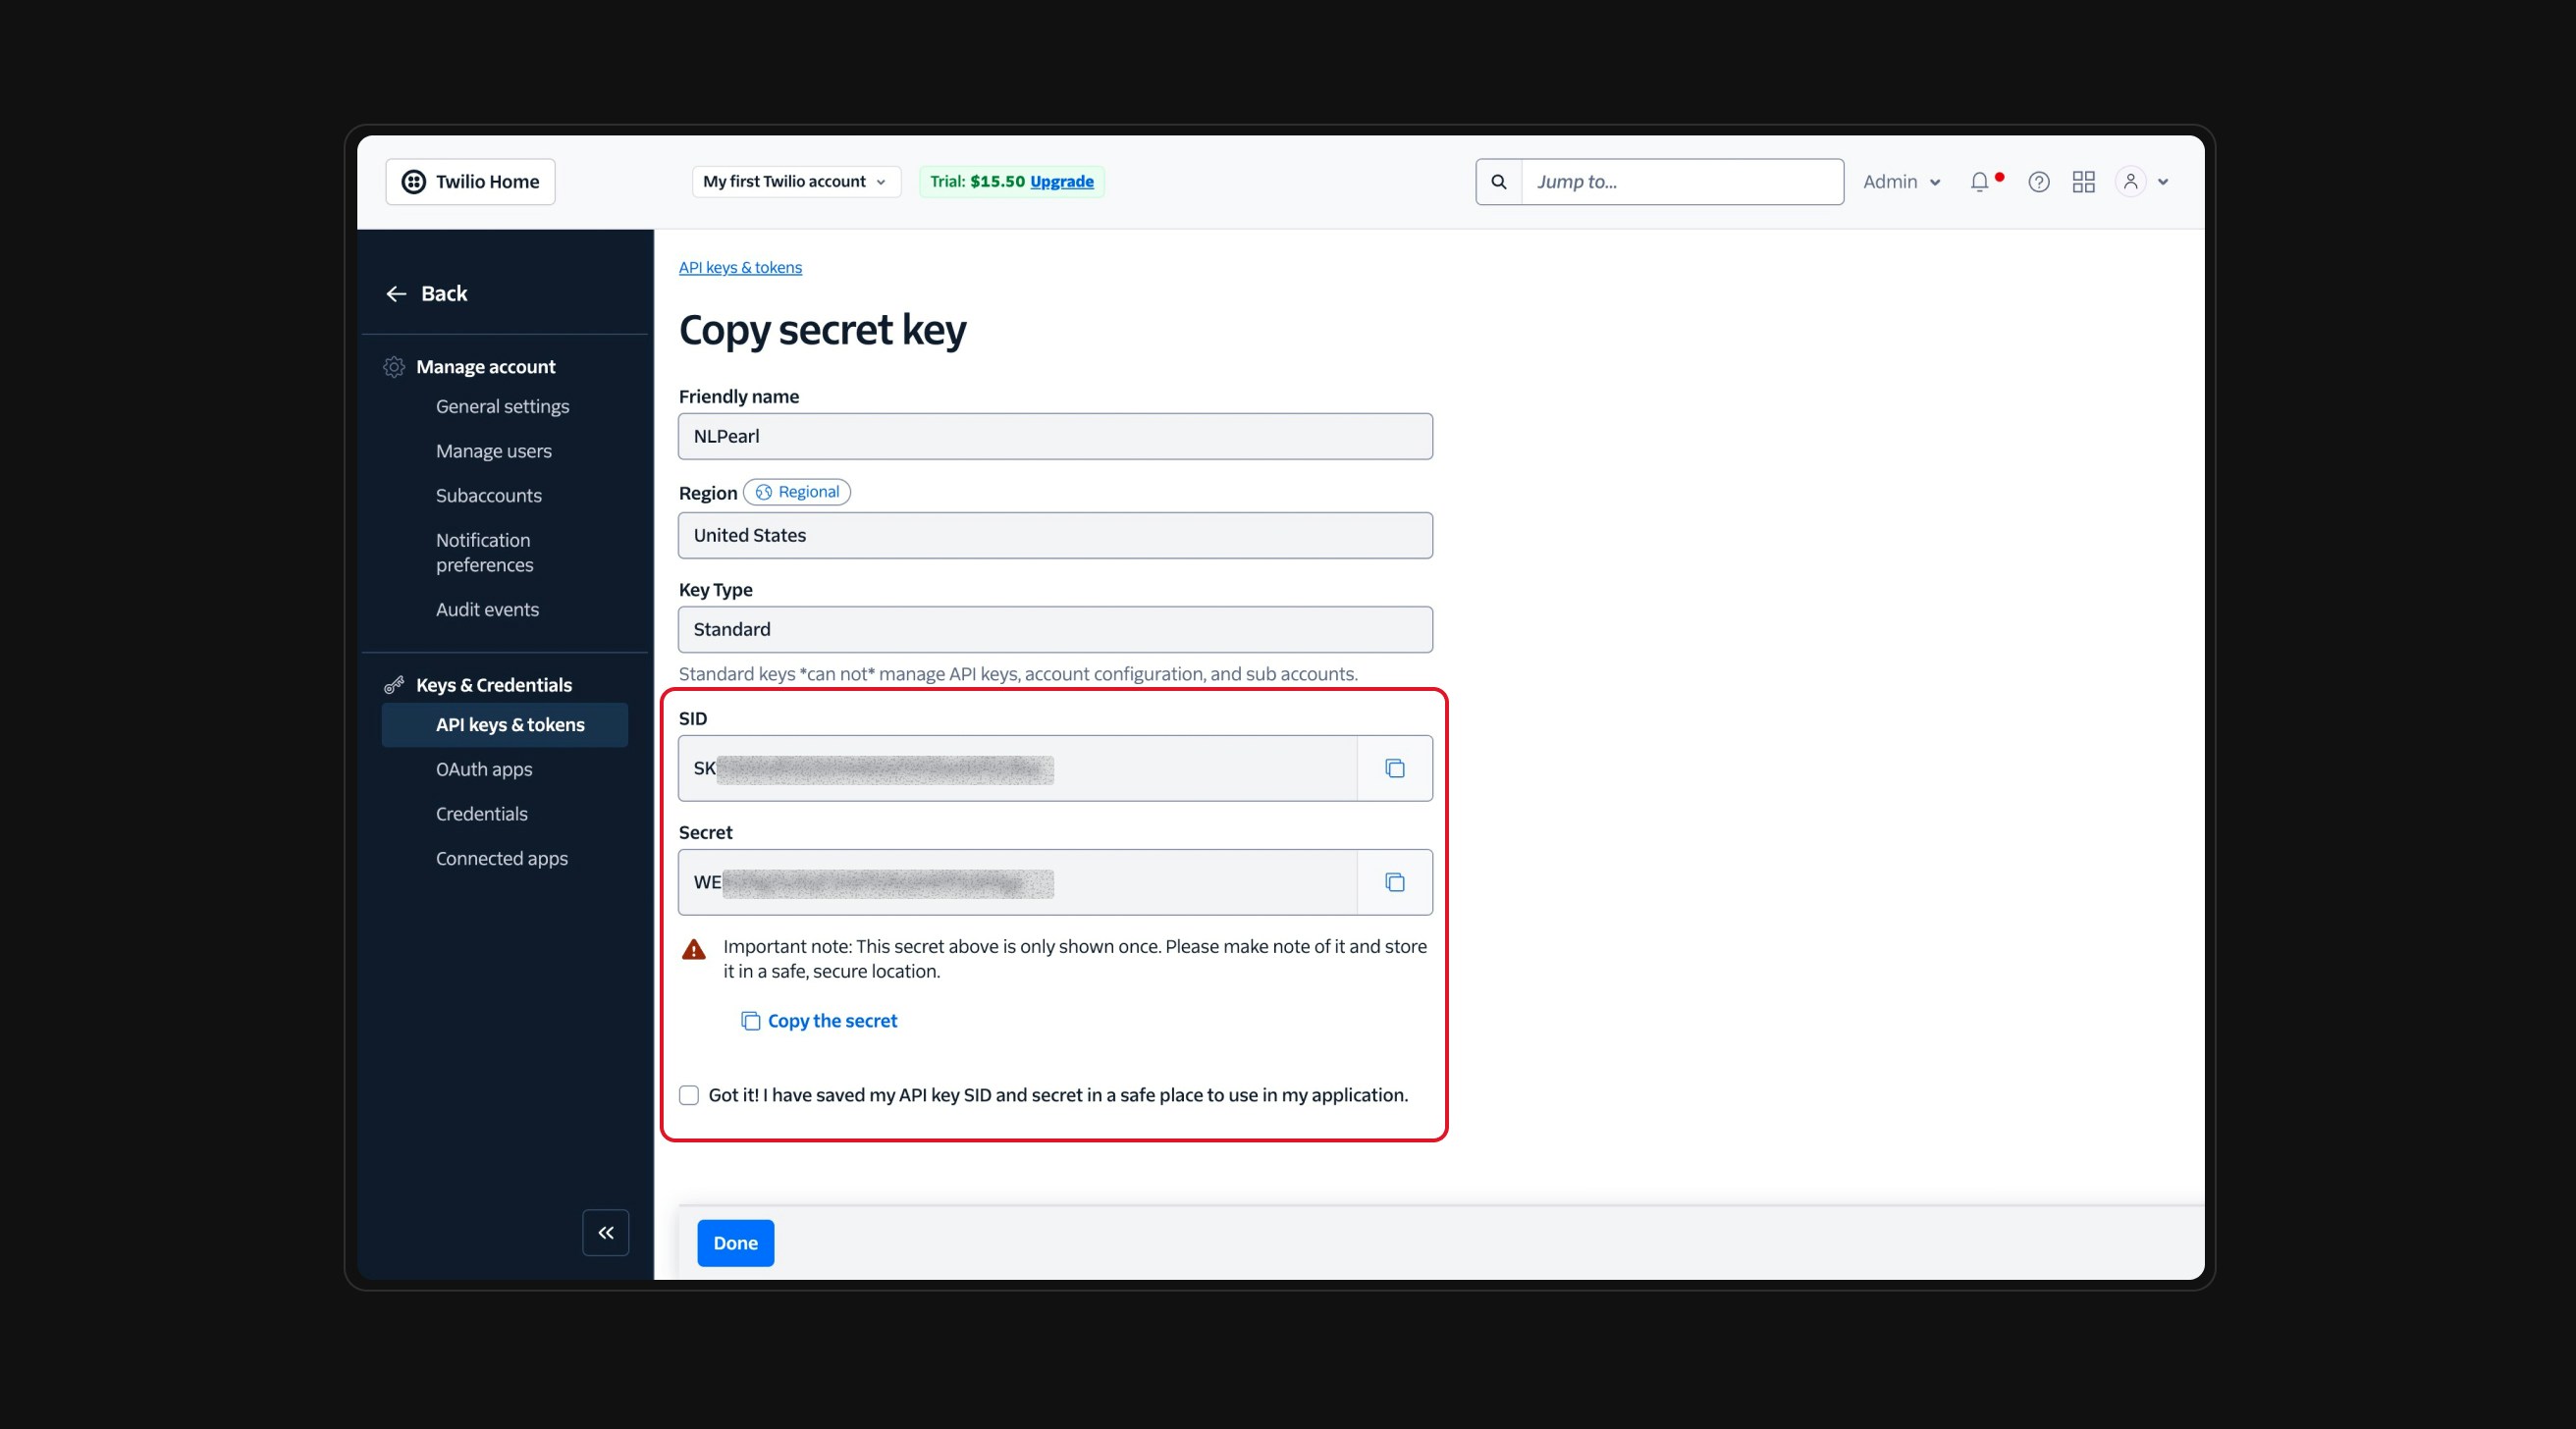The width and height of the screenshot is (2576, 1429).
Task: Click the 'Copy the secret' link
Action: click(x=831, y=1020)
